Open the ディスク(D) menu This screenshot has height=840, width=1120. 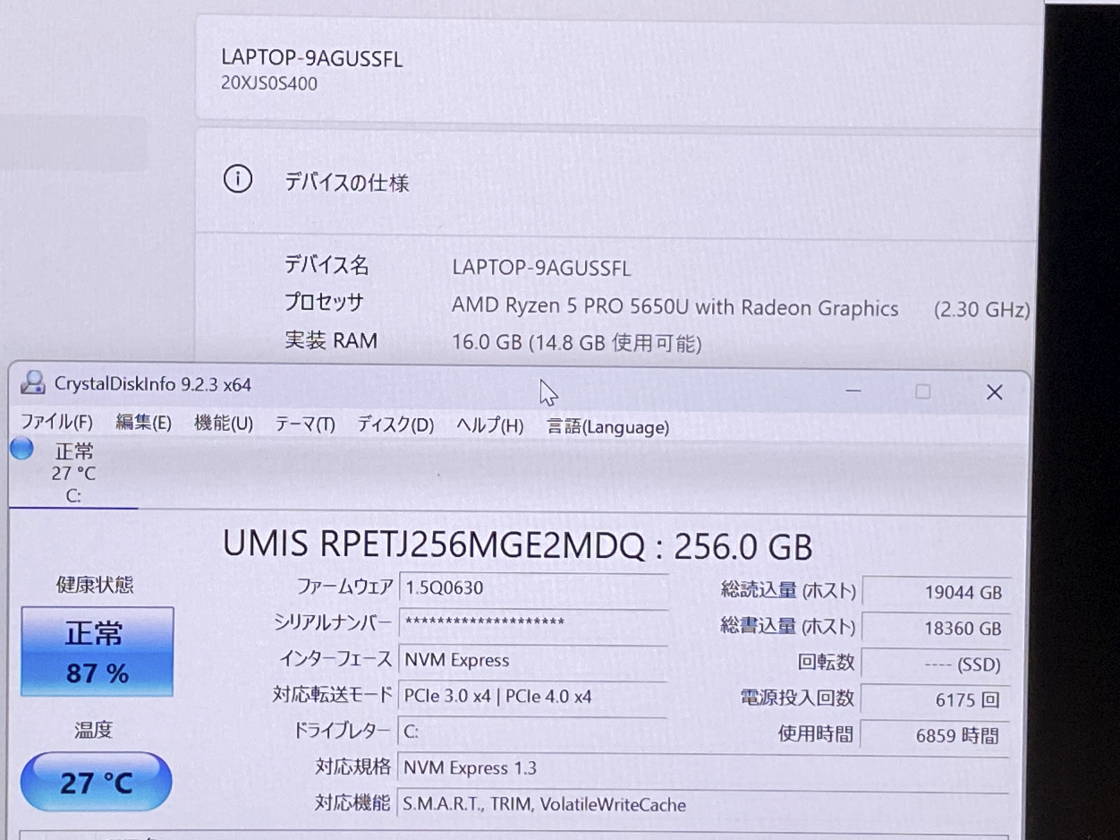point(396,426)
